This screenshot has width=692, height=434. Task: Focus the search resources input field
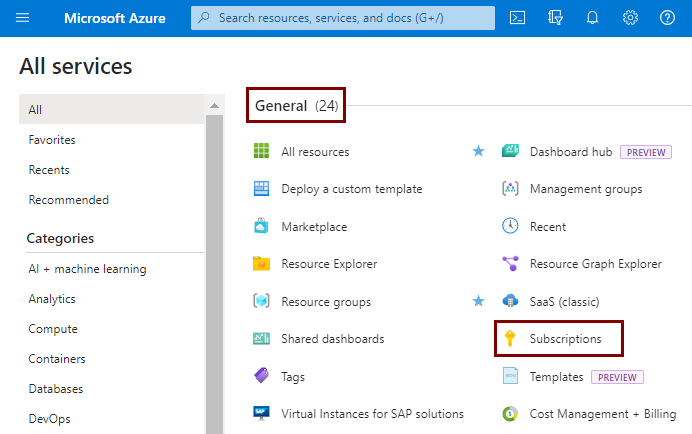343,18
